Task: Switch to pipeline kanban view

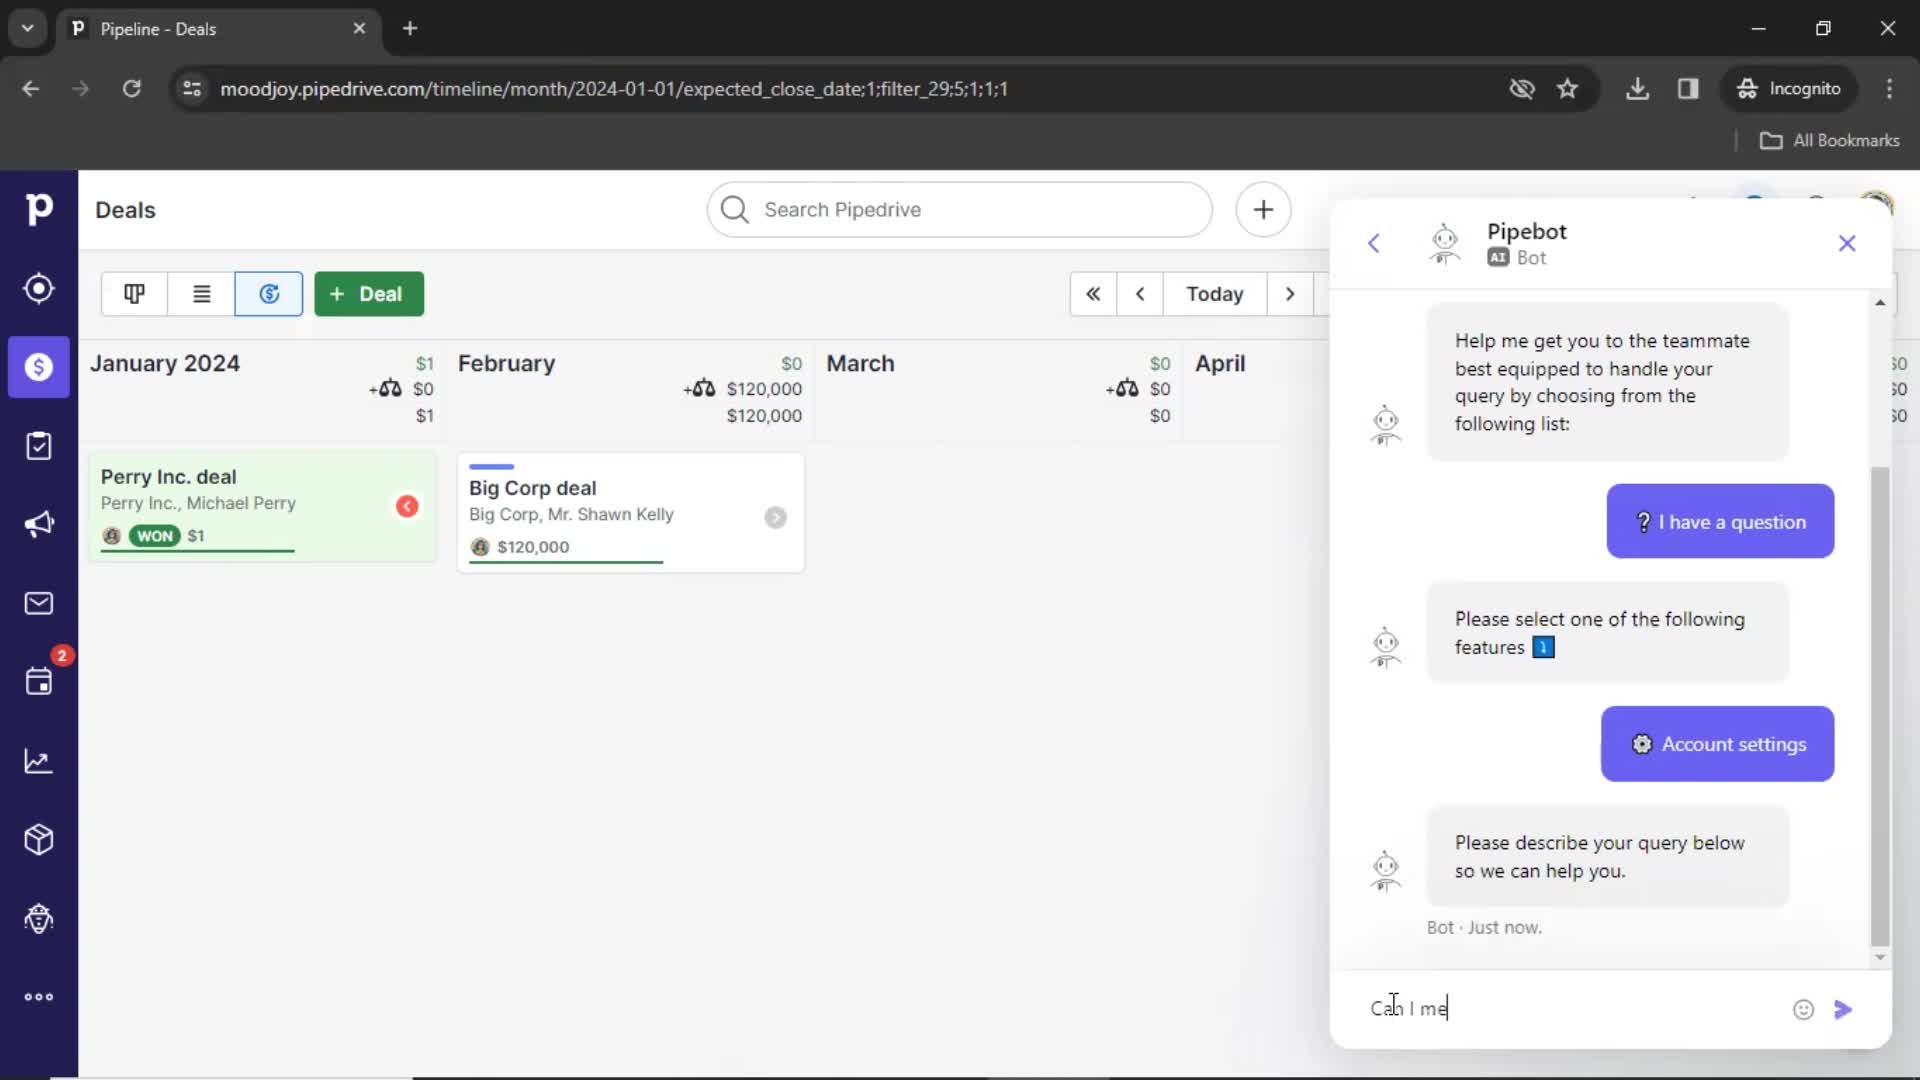Action: [134, 294]
